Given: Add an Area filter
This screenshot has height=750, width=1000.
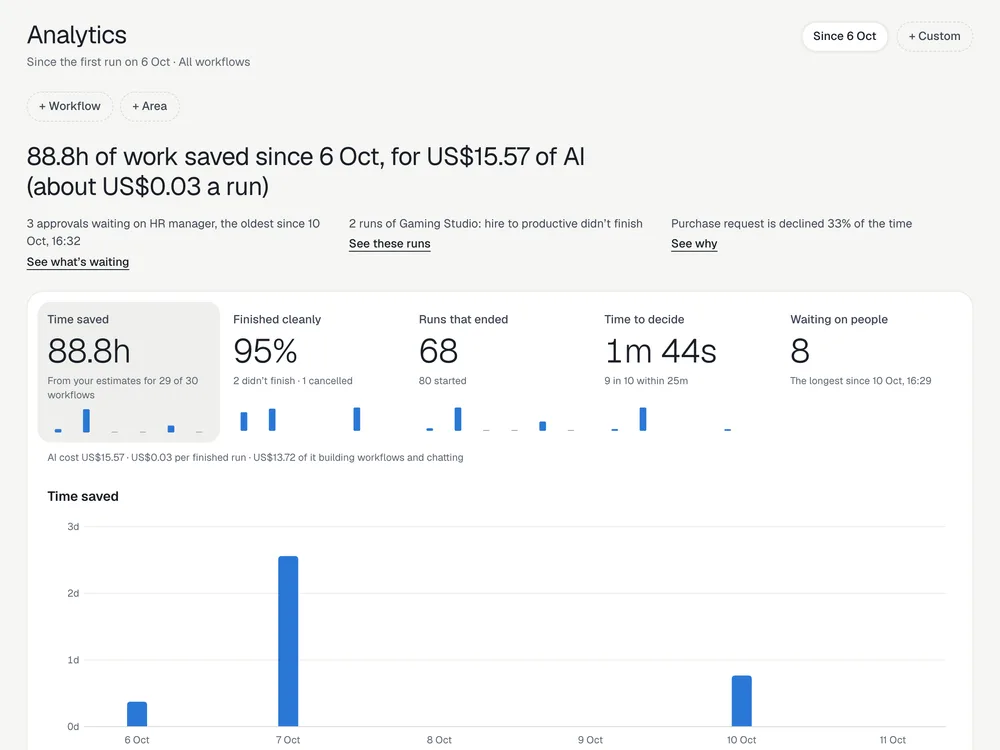Looking at the screenshot, I should point(149,107).
